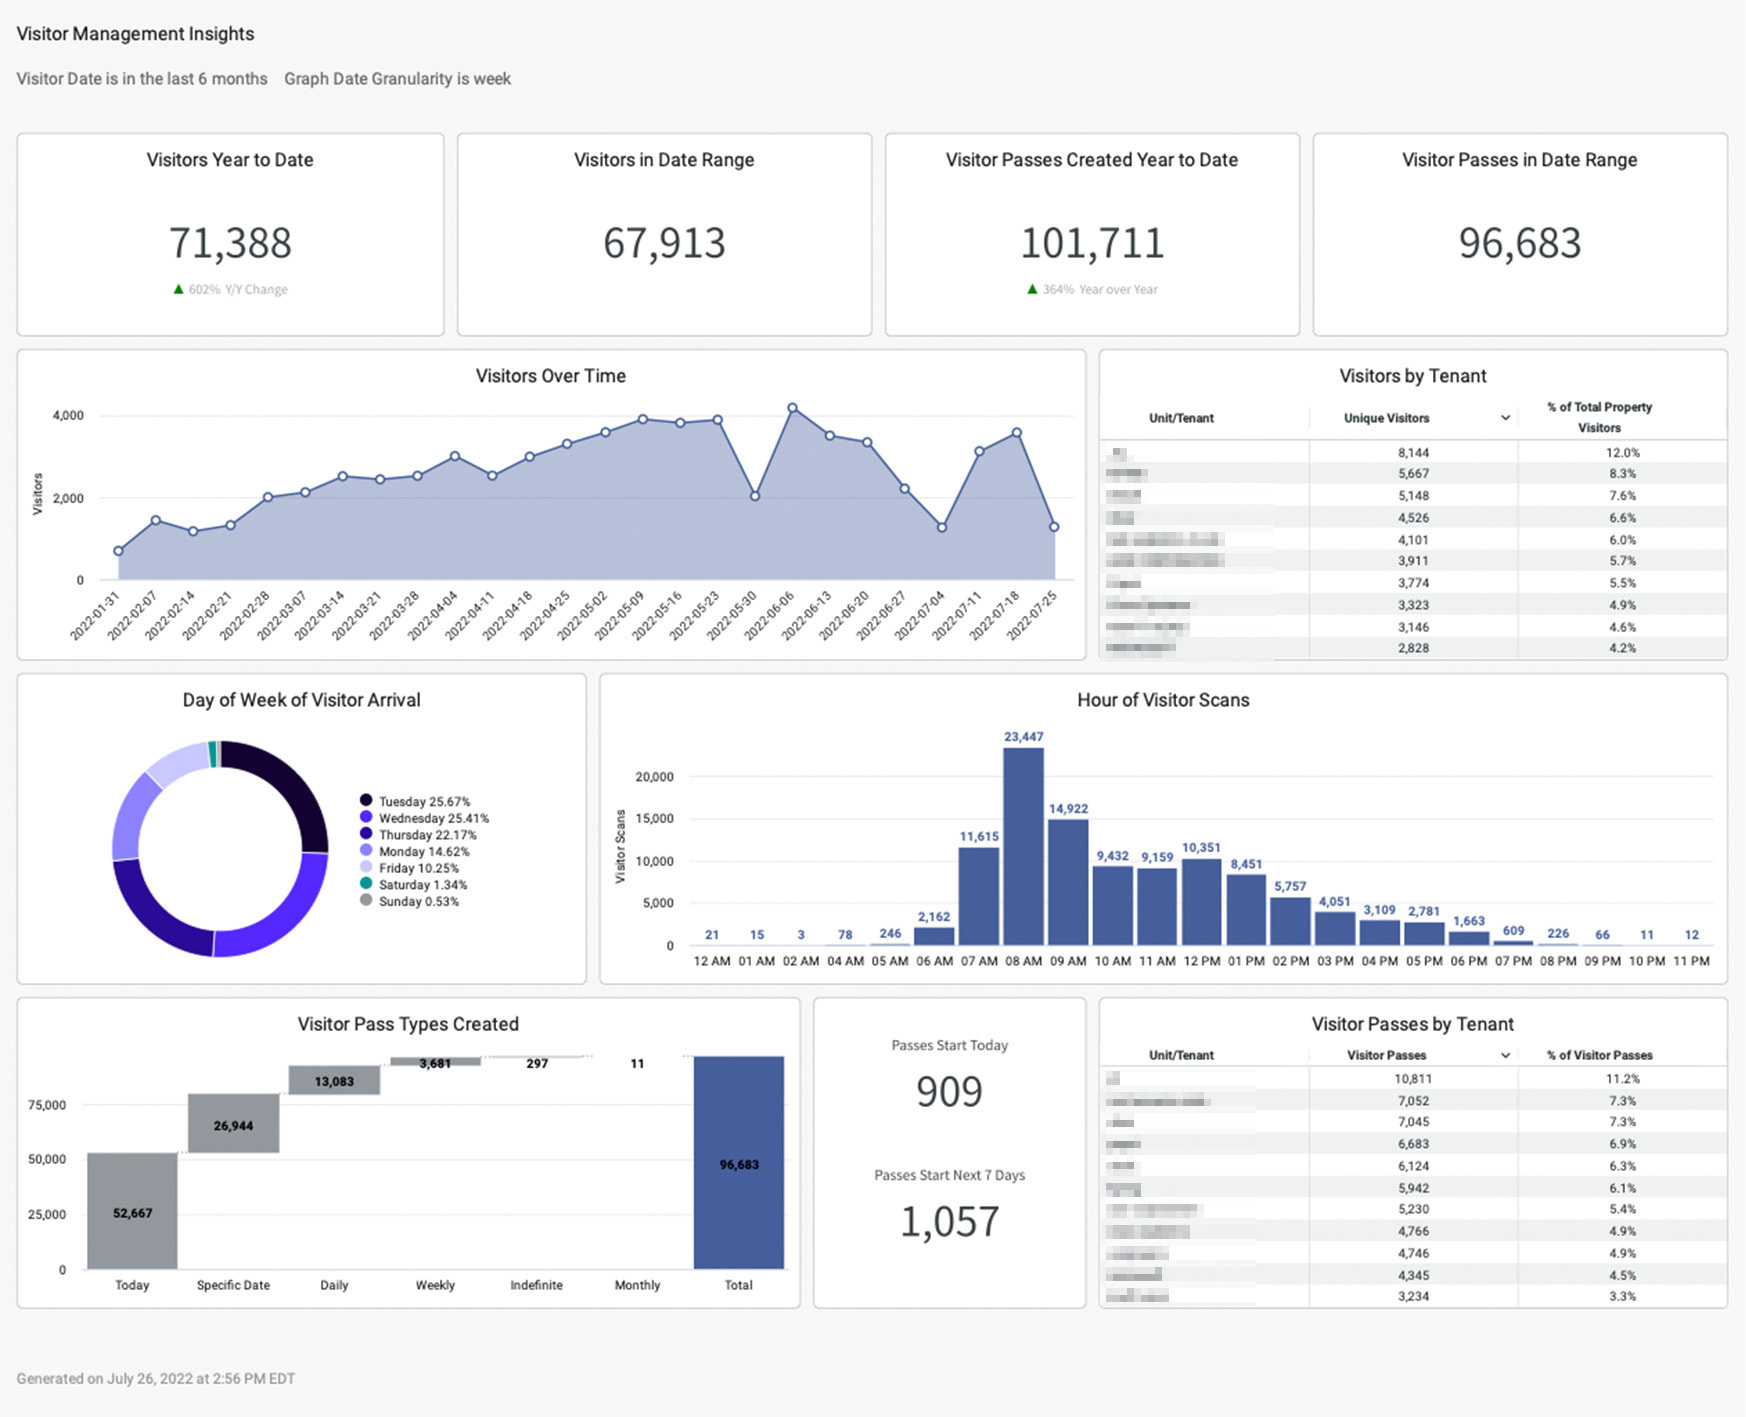Click the Total bar labeled 96,683
Screen dimensions: 1746x1417
[x=739, y=1163]
